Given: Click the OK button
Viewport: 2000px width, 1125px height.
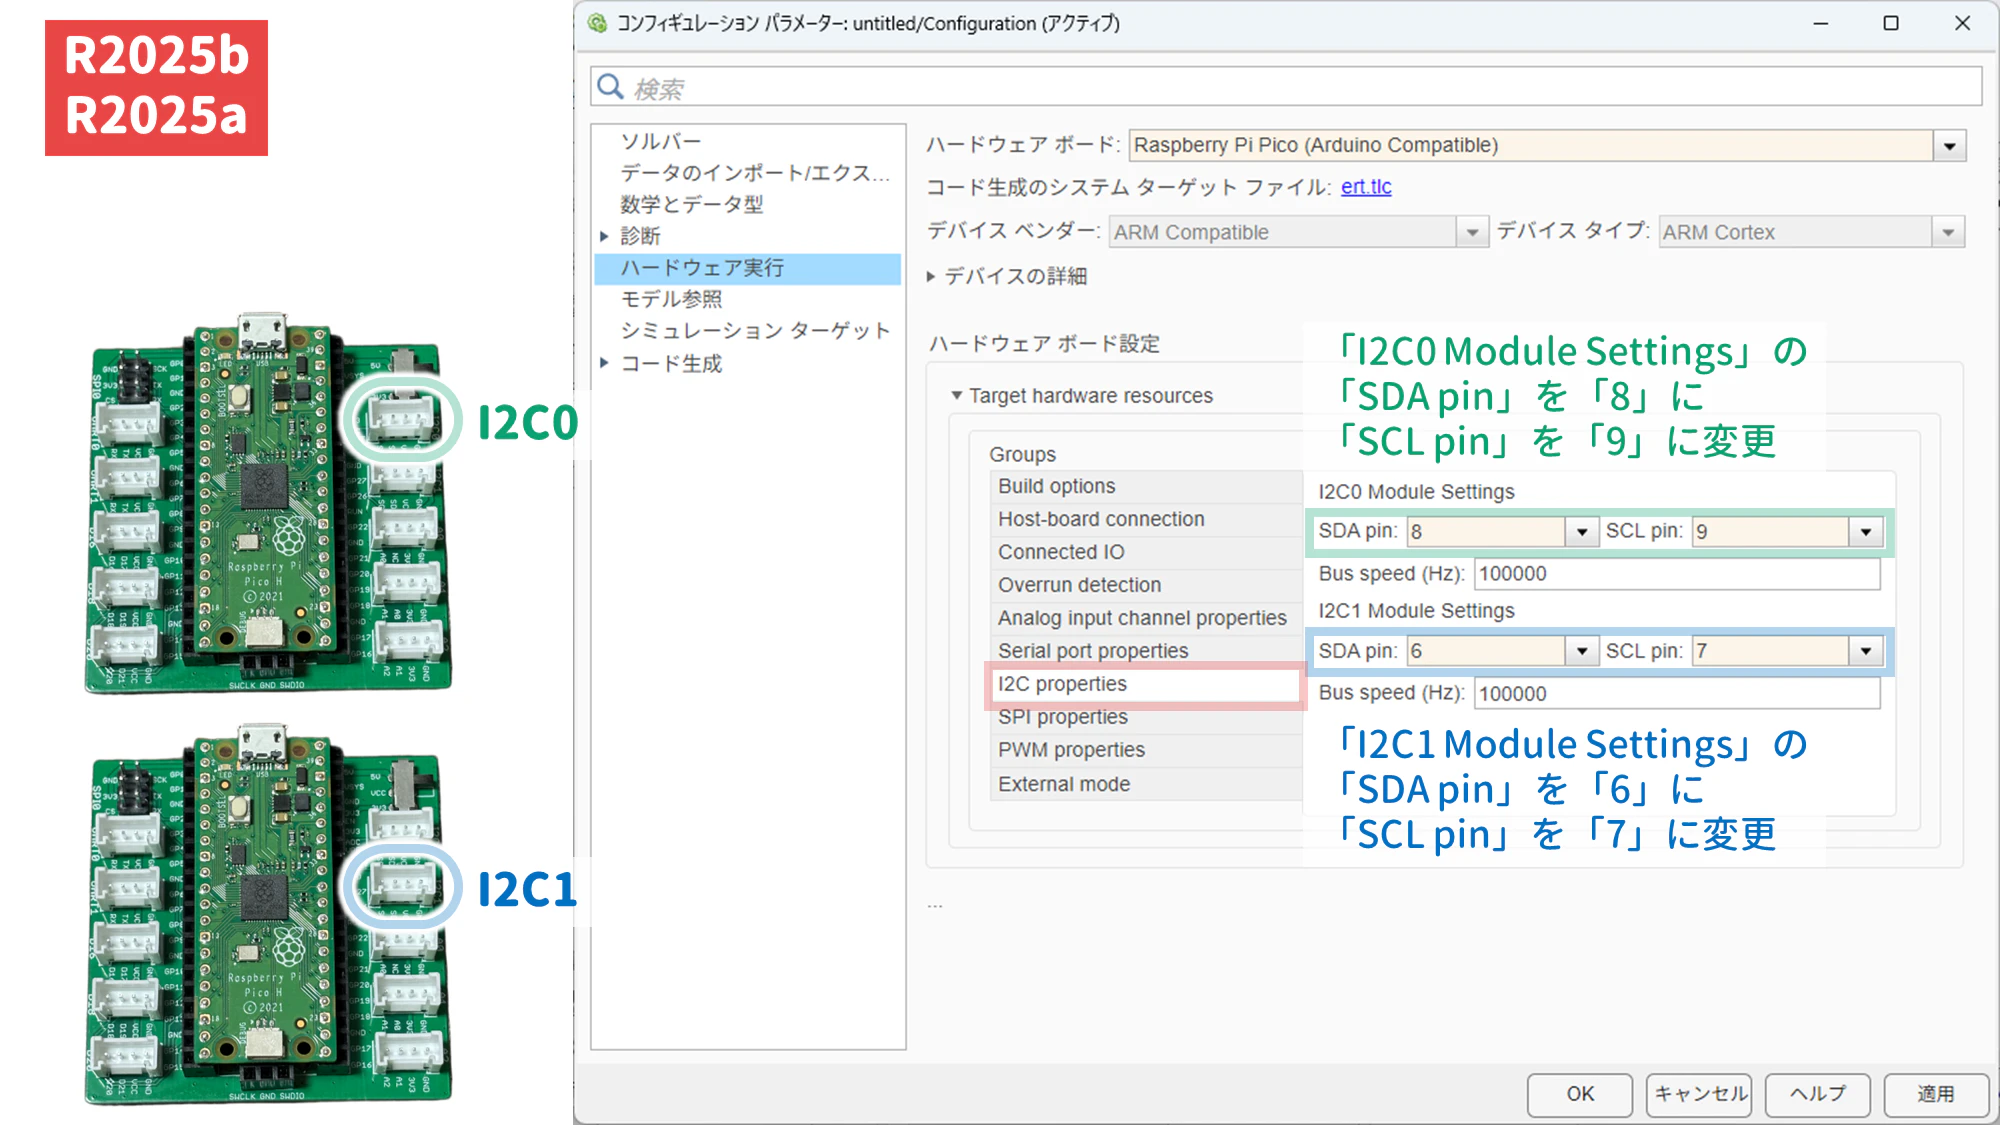Looking at the screenshot, I should click(x=1580, y=1094).
